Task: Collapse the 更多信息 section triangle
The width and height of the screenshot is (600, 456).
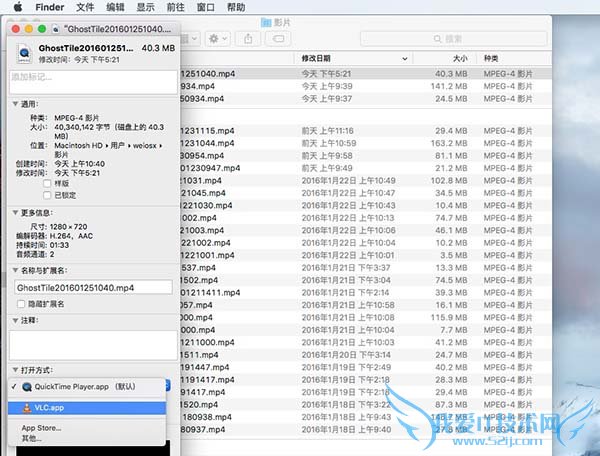Action: pyautogui.click(x=15, y=213)
